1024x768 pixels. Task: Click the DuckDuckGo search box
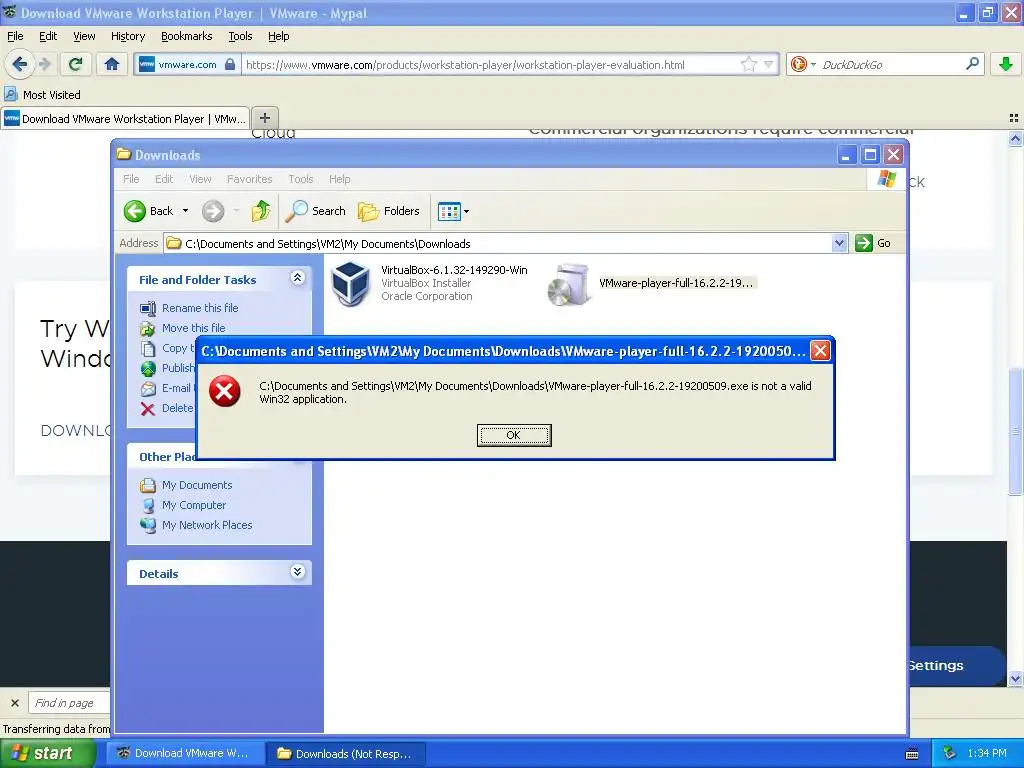[x=891, y=64]
